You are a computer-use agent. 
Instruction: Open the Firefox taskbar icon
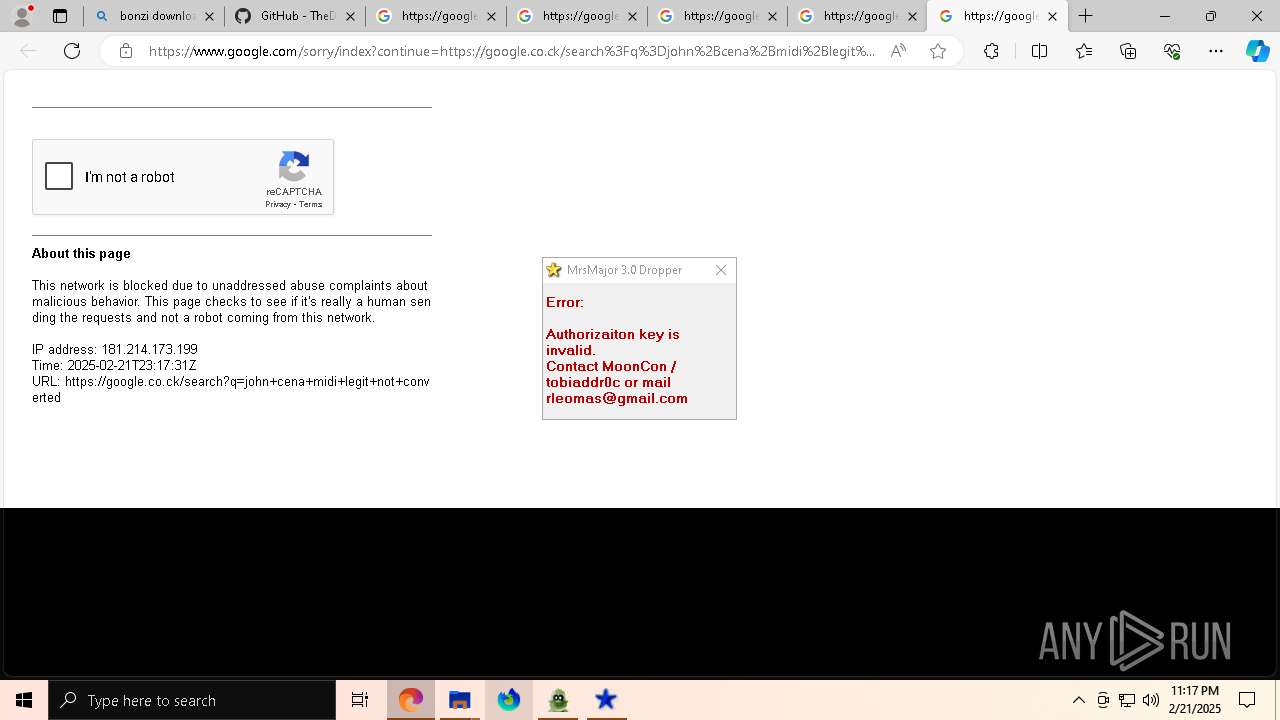[x=508, y=700]
